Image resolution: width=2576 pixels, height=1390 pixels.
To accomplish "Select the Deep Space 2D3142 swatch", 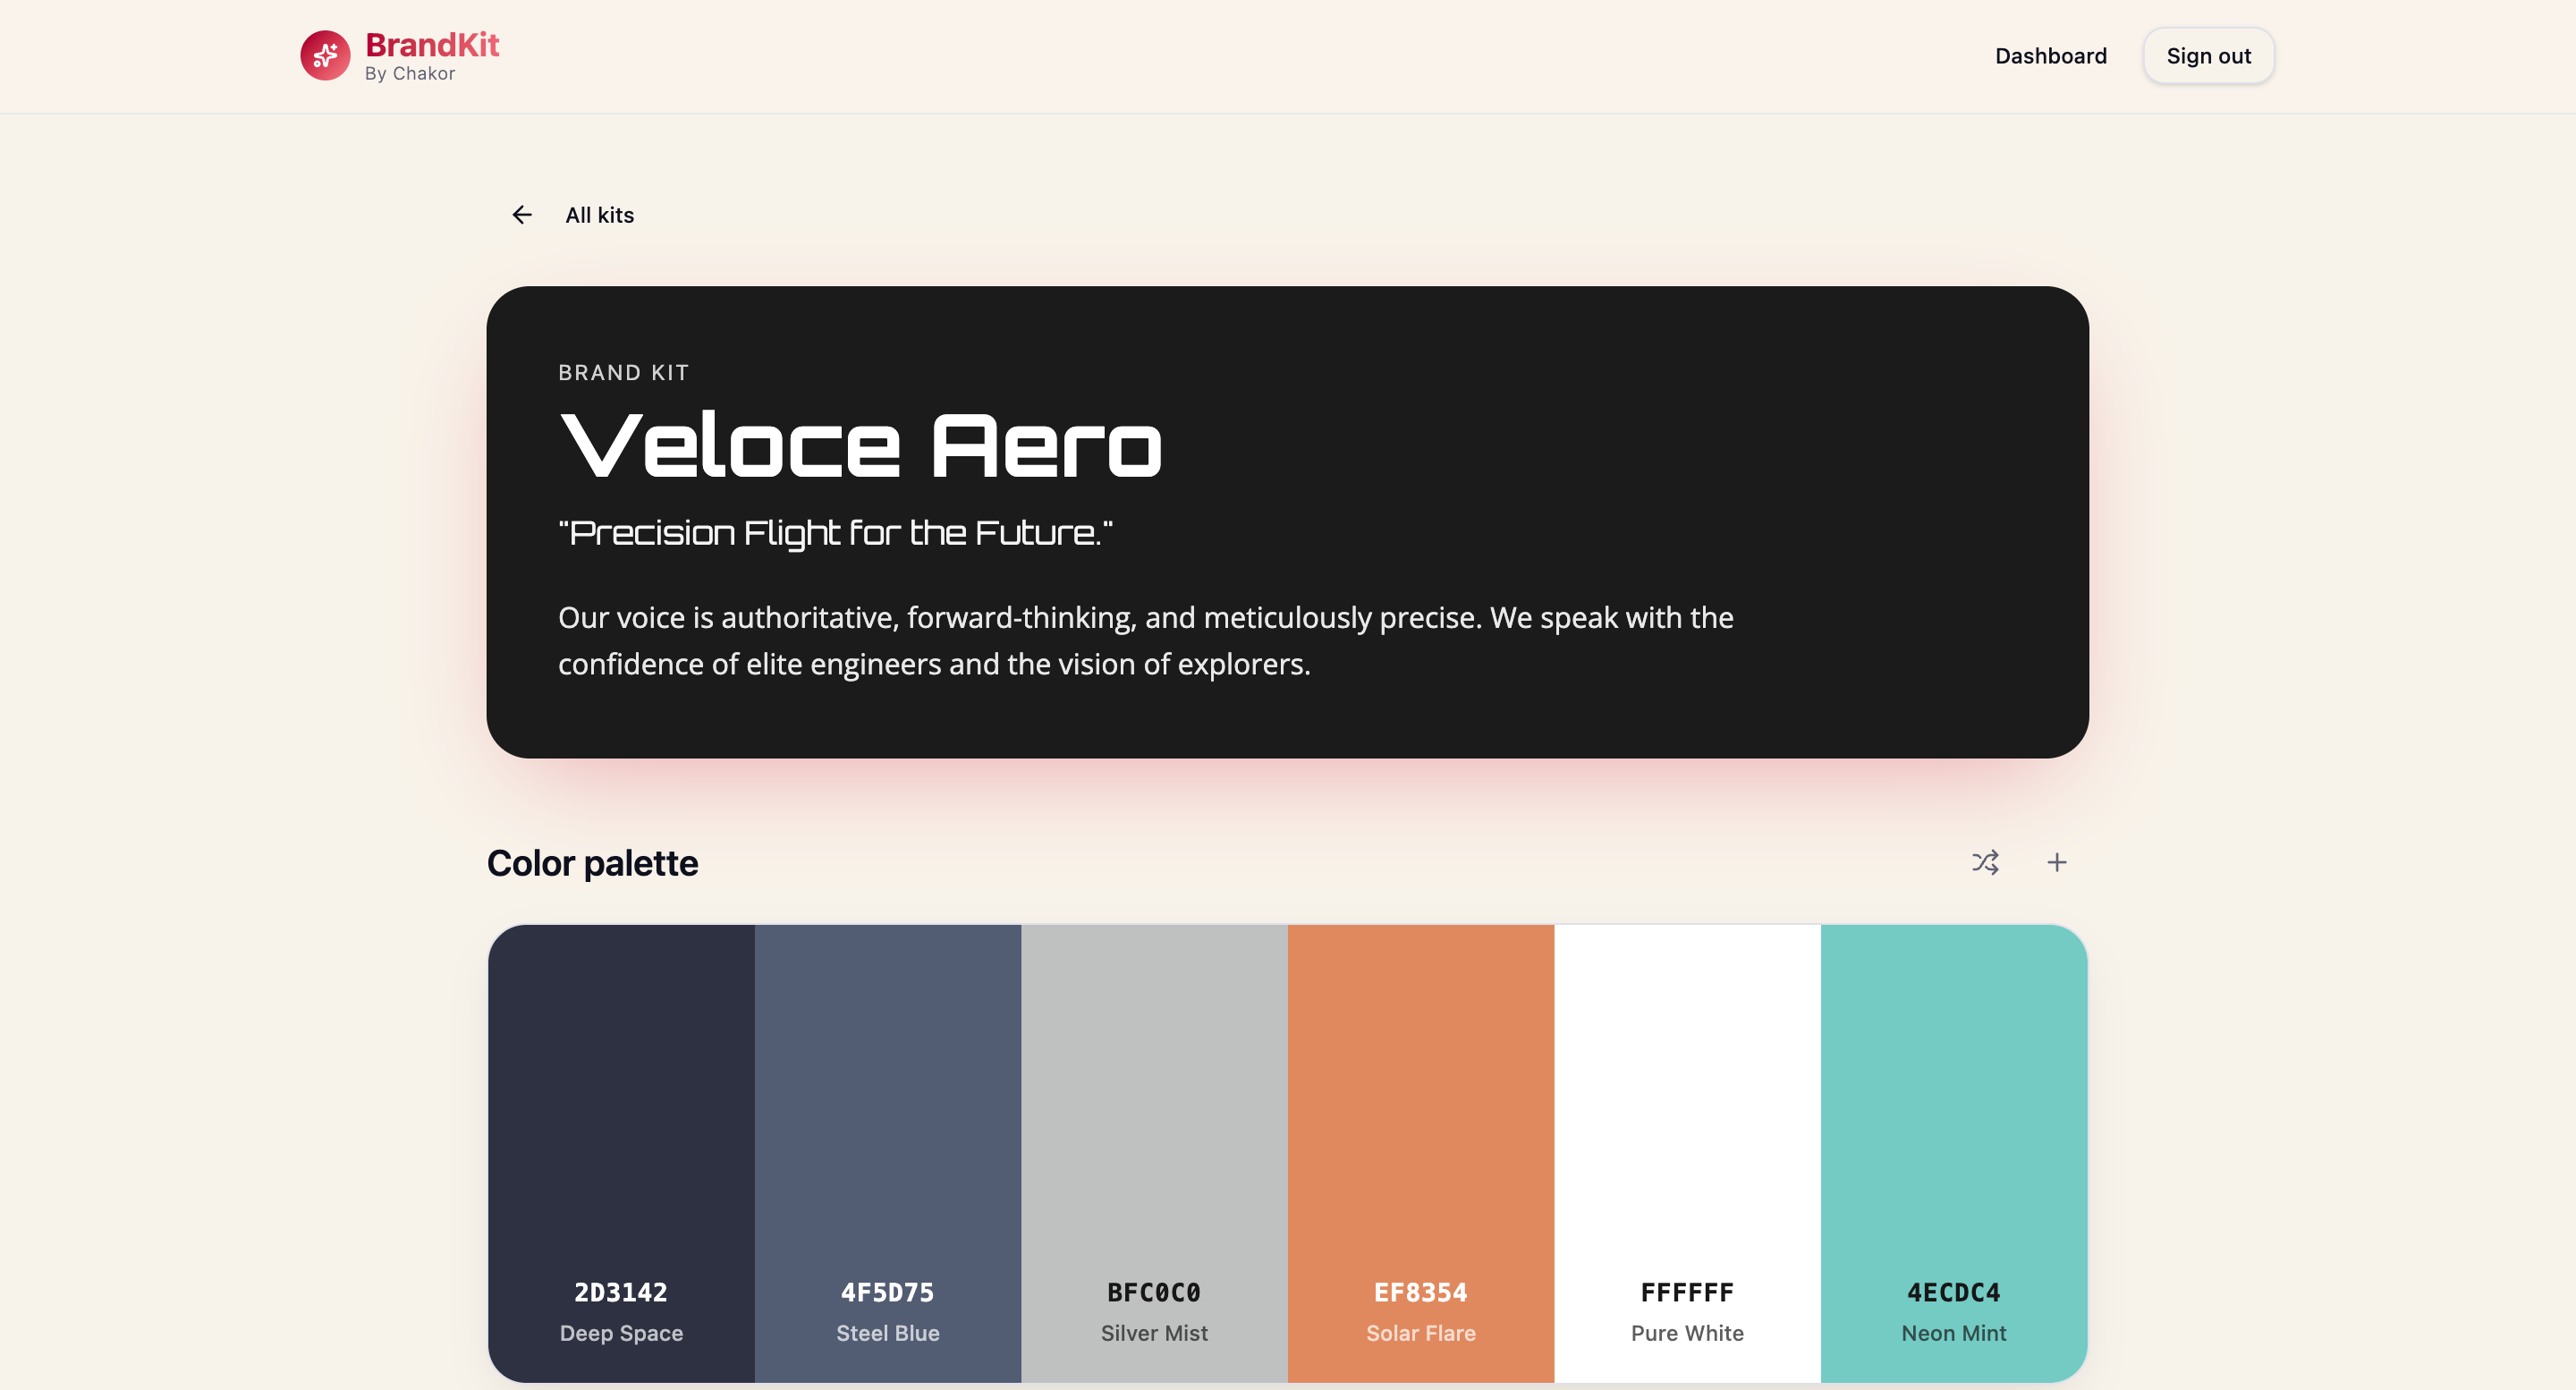I will point(621,1153).
